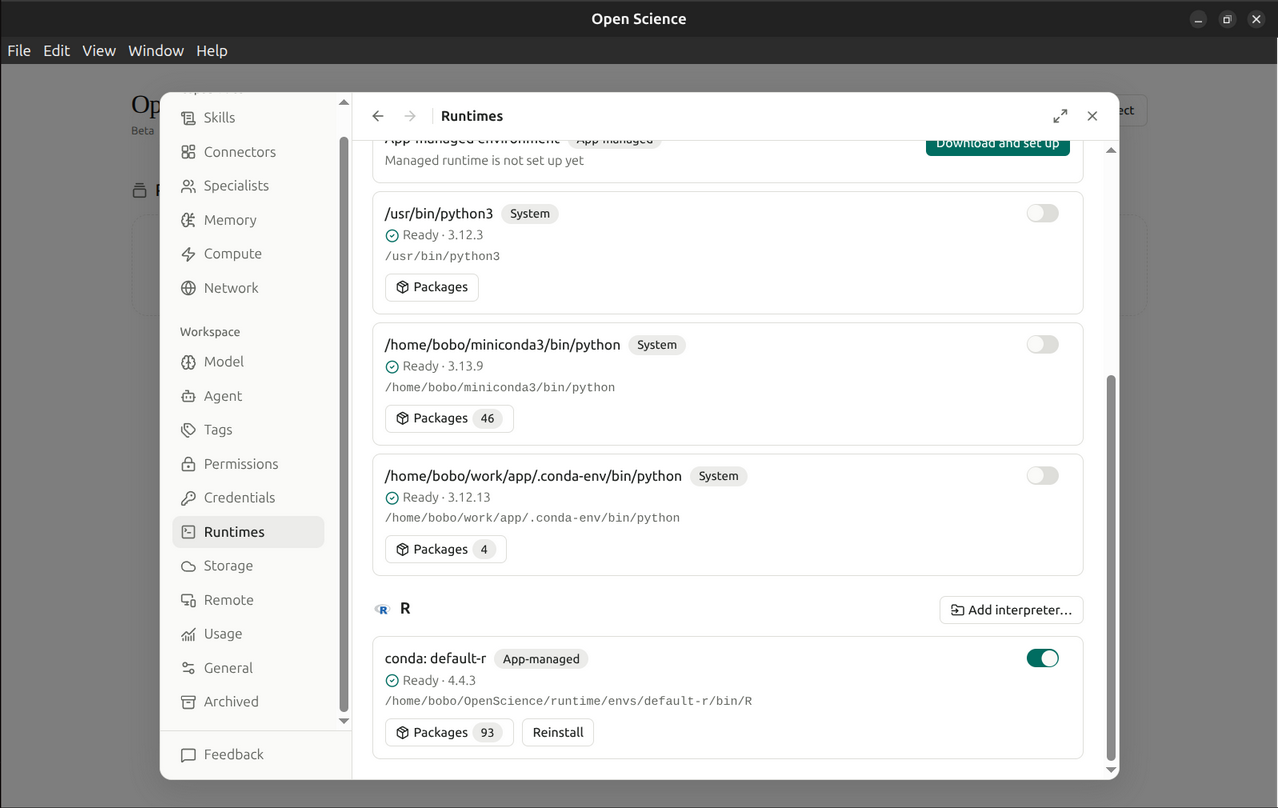The height and width of the screenshot is (808, 1278).
Task: Open the Remote settings
Action: 248,600
